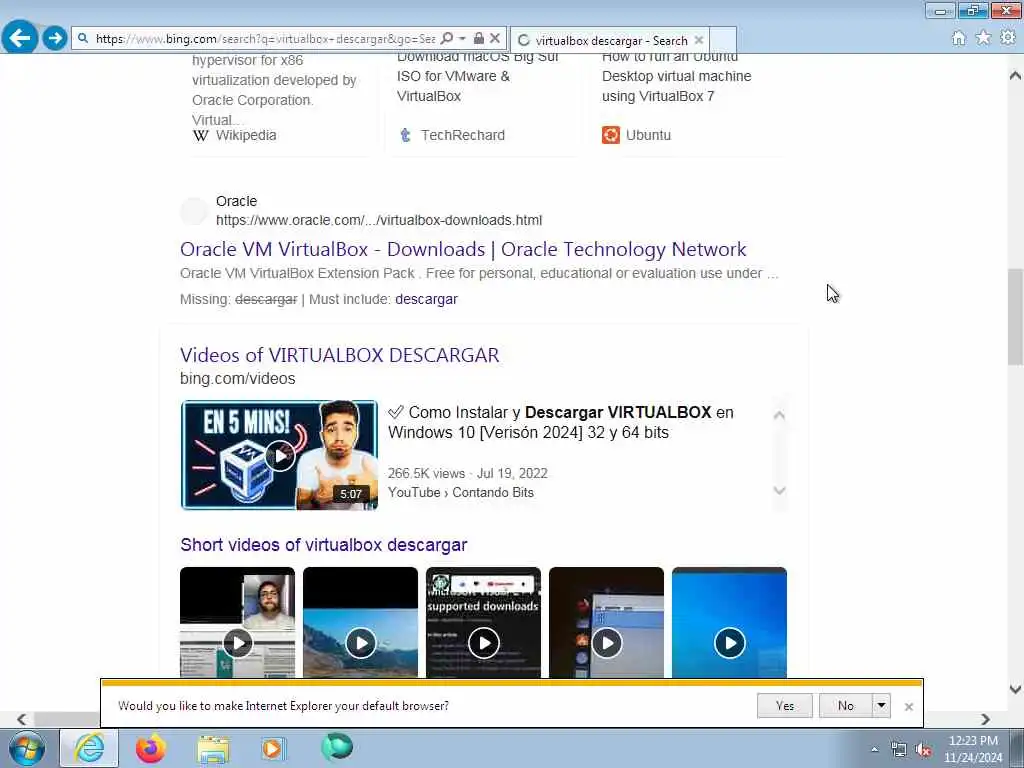
Task: Play the 'supported downloads' short video
Action: pyautogui.click(x=483, y=622)
